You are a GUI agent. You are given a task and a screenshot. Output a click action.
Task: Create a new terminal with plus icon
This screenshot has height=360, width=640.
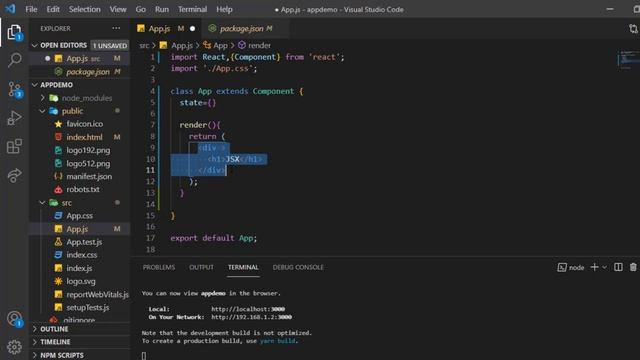(x=594, y=267)
